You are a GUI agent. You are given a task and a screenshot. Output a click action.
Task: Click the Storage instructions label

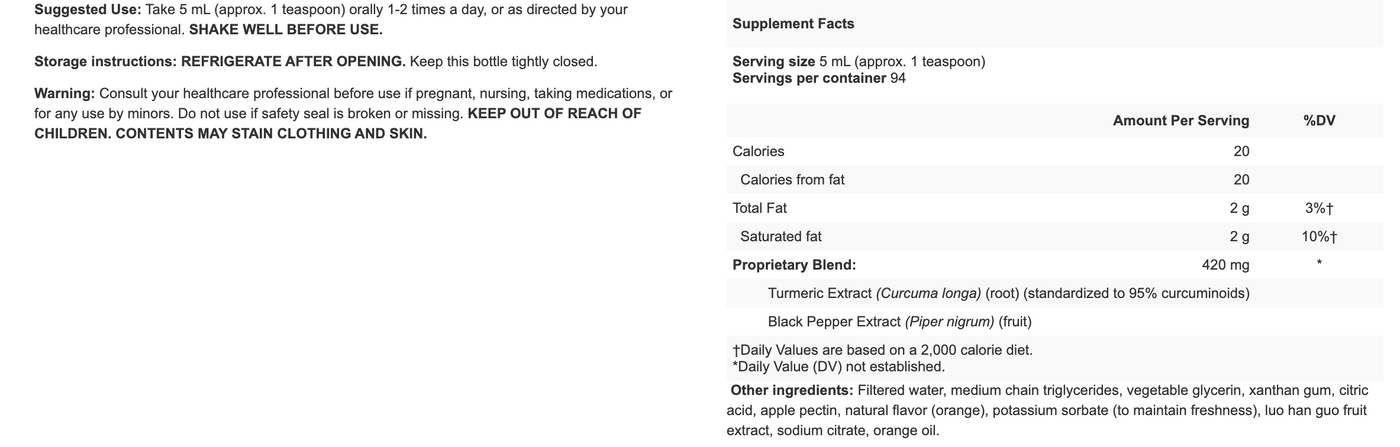105,61
